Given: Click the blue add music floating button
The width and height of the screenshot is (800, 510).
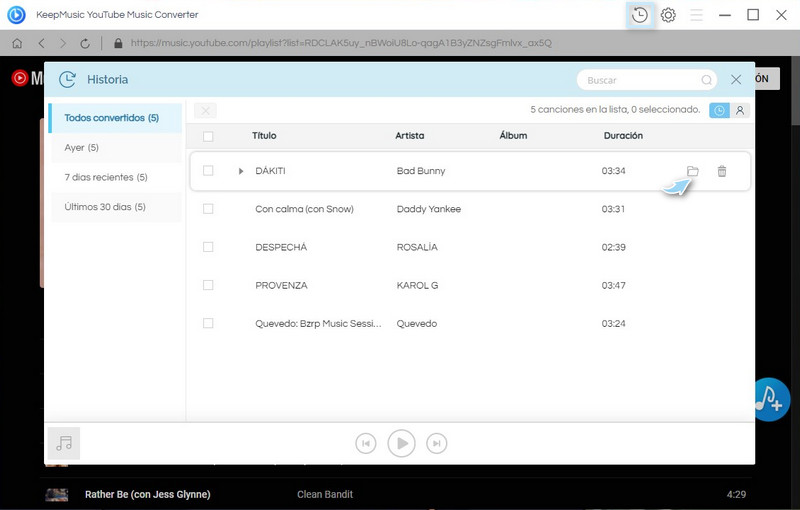Looking at the screenshot, I should coord(772,399).
